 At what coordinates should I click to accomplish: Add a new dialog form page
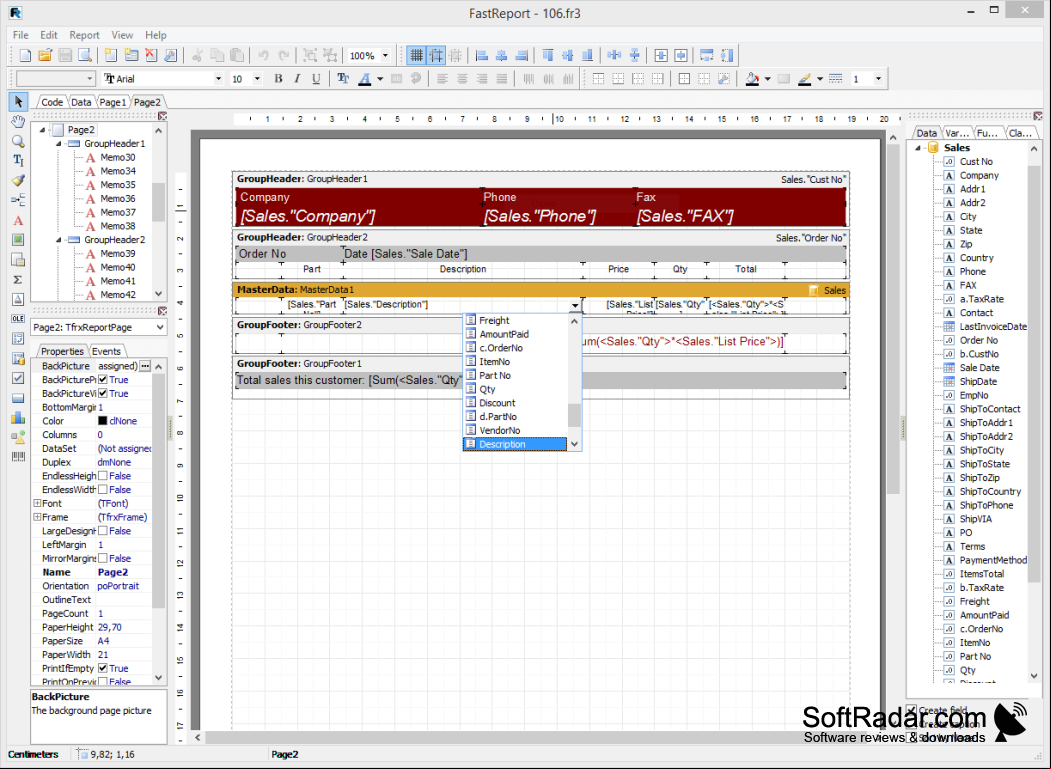(x=131, y=56)
